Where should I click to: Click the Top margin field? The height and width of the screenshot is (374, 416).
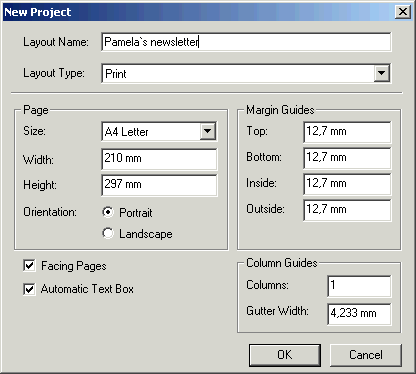(x=347, y=132)
